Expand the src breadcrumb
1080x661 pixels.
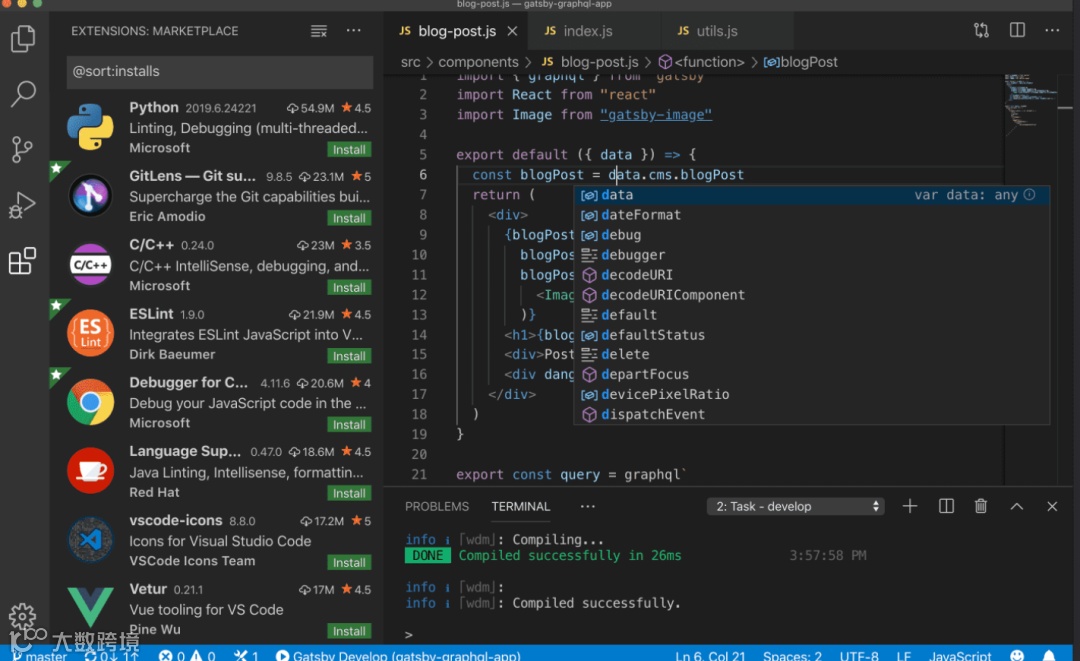411,62
